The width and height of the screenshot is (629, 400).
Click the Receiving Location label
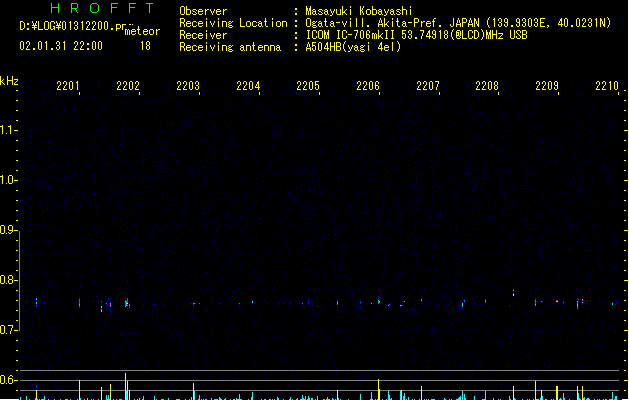pyautogui.click(x=233, y=23)
